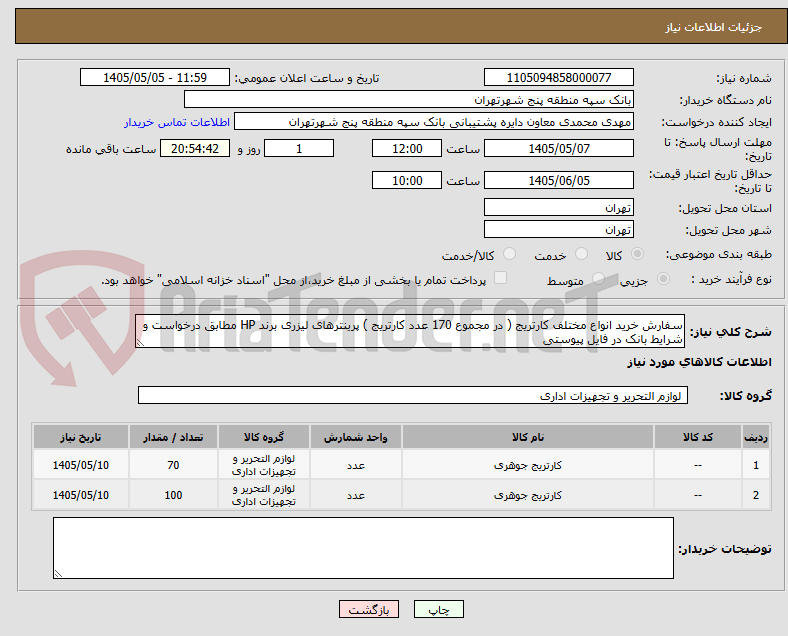Click the price validity date 1405/06/05

click(x=559, y=180)
